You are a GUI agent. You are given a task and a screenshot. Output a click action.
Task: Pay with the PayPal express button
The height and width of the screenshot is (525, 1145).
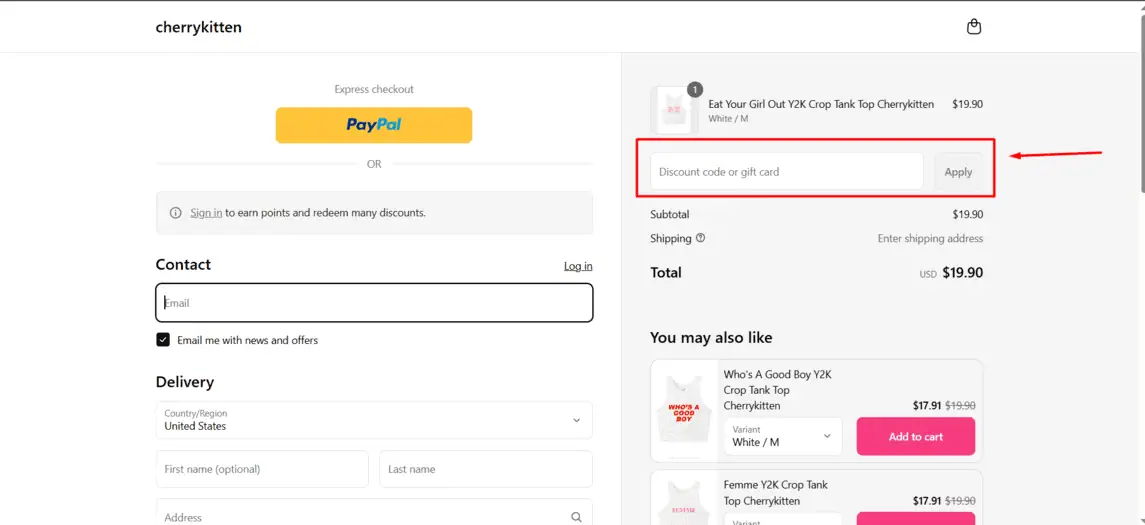[x=374, y=125]
